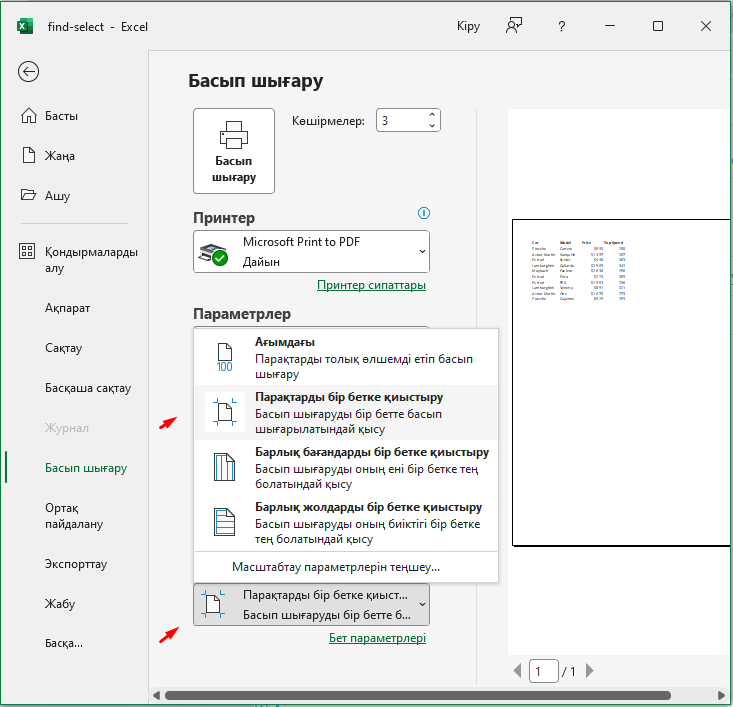Click the horizontal scrollbar at bottom
Image resolution: width=733 pixels, height=707 pixels.
coord(418,696)
